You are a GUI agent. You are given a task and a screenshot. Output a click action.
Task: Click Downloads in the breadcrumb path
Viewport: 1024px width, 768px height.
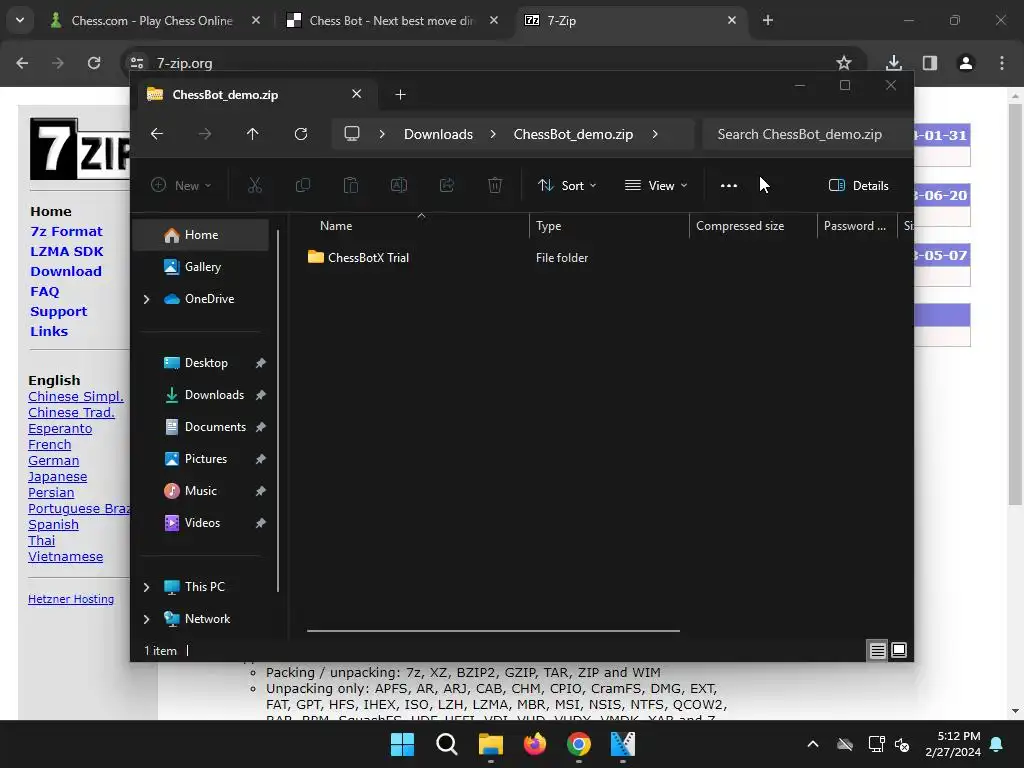coord(438,134)
